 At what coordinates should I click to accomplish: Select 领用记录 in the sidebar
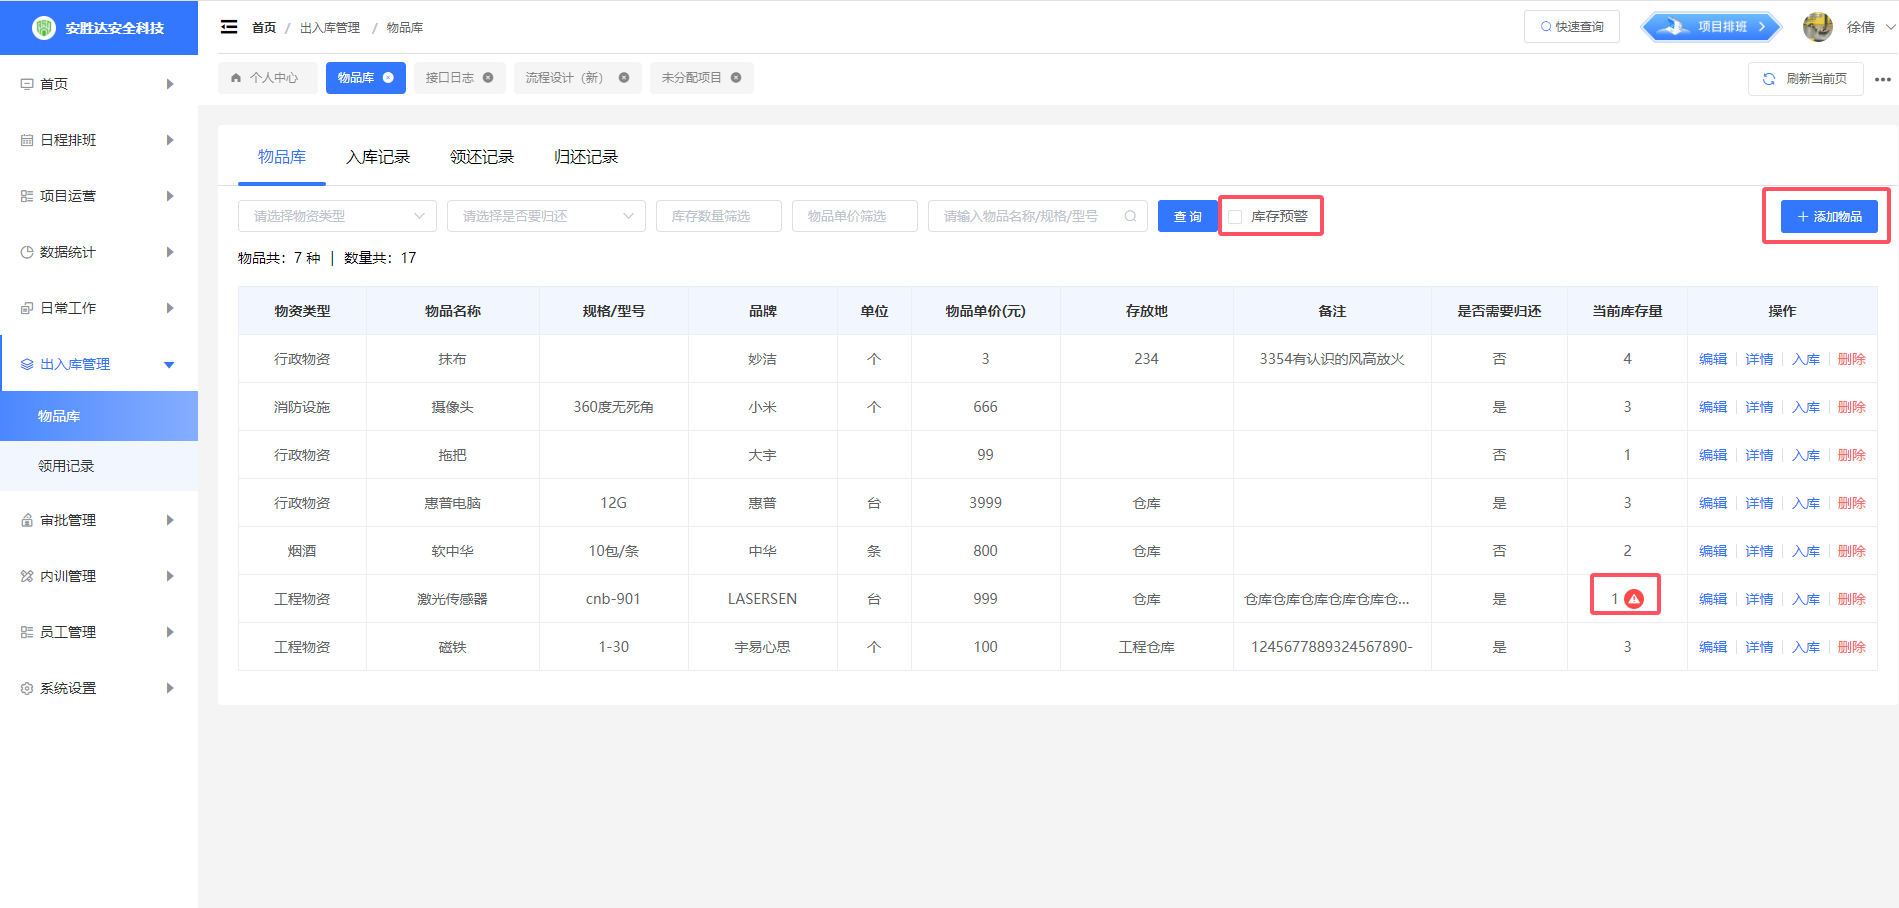click(x=66, y=466)
